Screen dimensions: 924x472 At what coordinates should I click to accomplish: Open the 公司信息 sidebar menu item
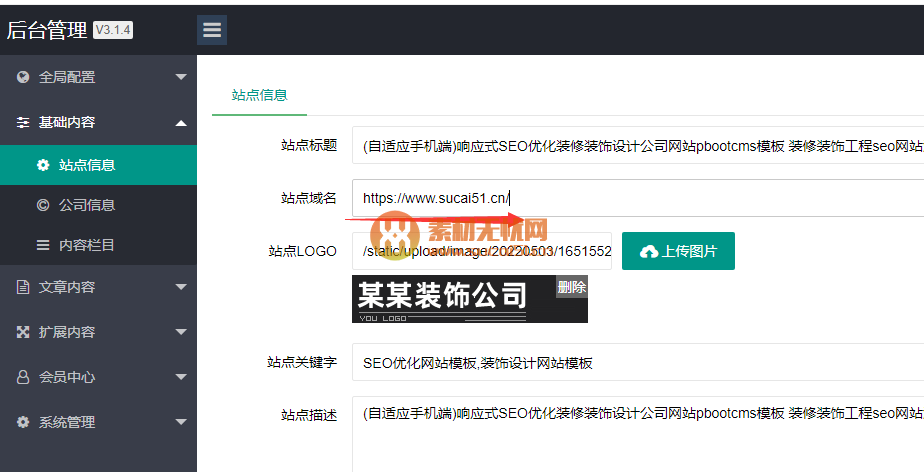[98, 205]
